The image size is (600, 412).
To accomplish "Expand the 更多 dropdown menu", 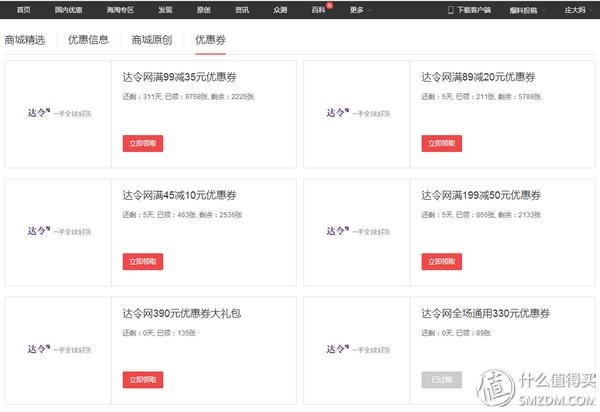I will [x=360, y=10].
